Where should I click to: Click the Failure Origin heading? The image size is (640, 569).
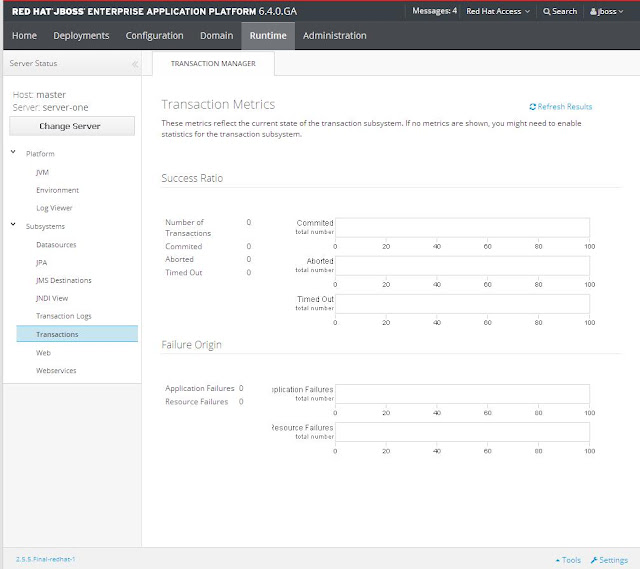point(191,345)
